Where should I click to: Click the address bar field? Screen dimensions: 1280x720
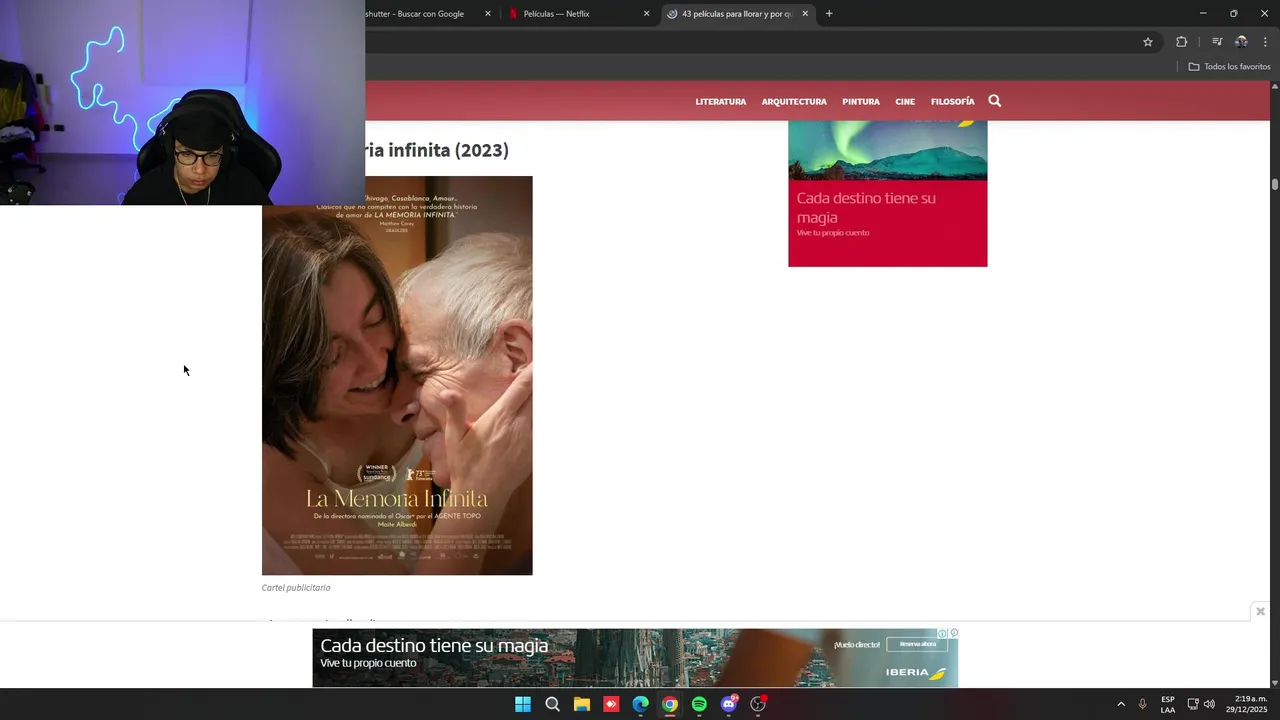coord(748,42)
